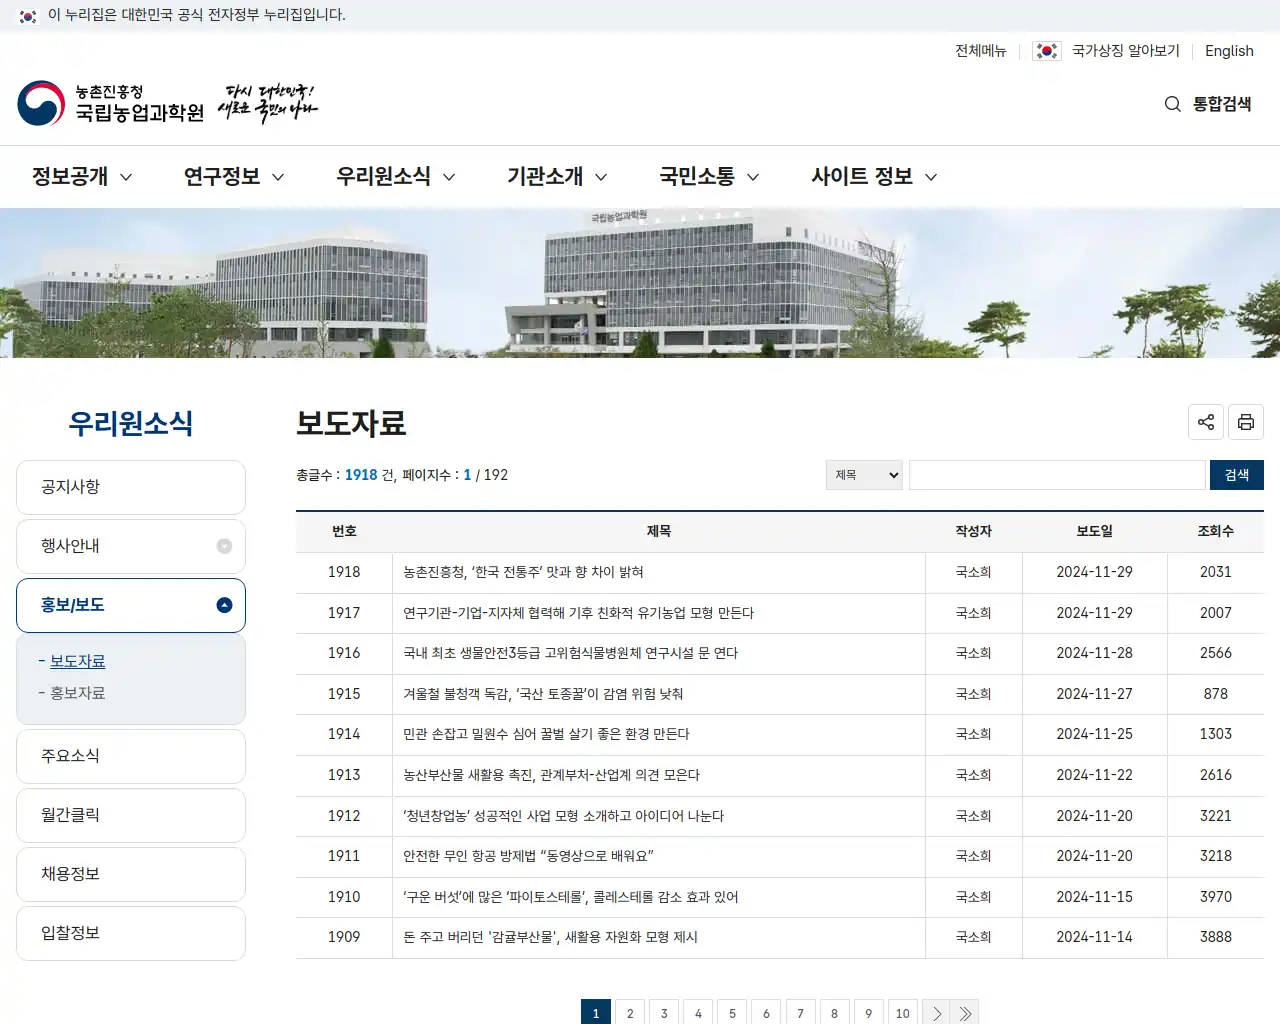Click 통합검색 in the header
Image resolution: width=1280 pixels, height=1024 pixels.
point(1222,104)
